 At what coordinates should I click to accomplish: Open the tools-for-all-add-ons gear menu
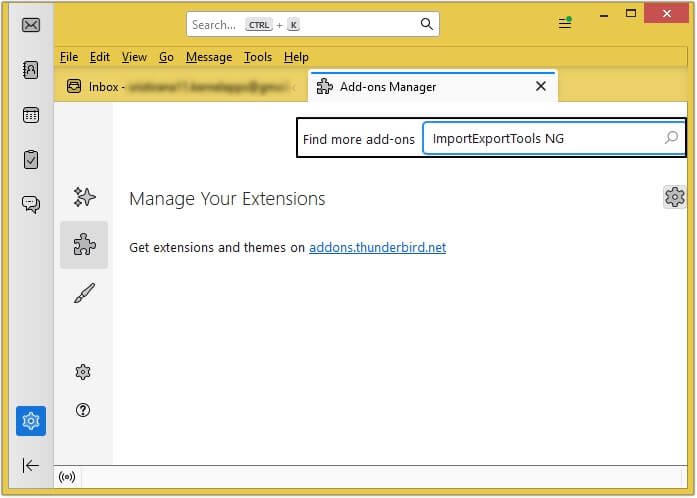(674, 197)
